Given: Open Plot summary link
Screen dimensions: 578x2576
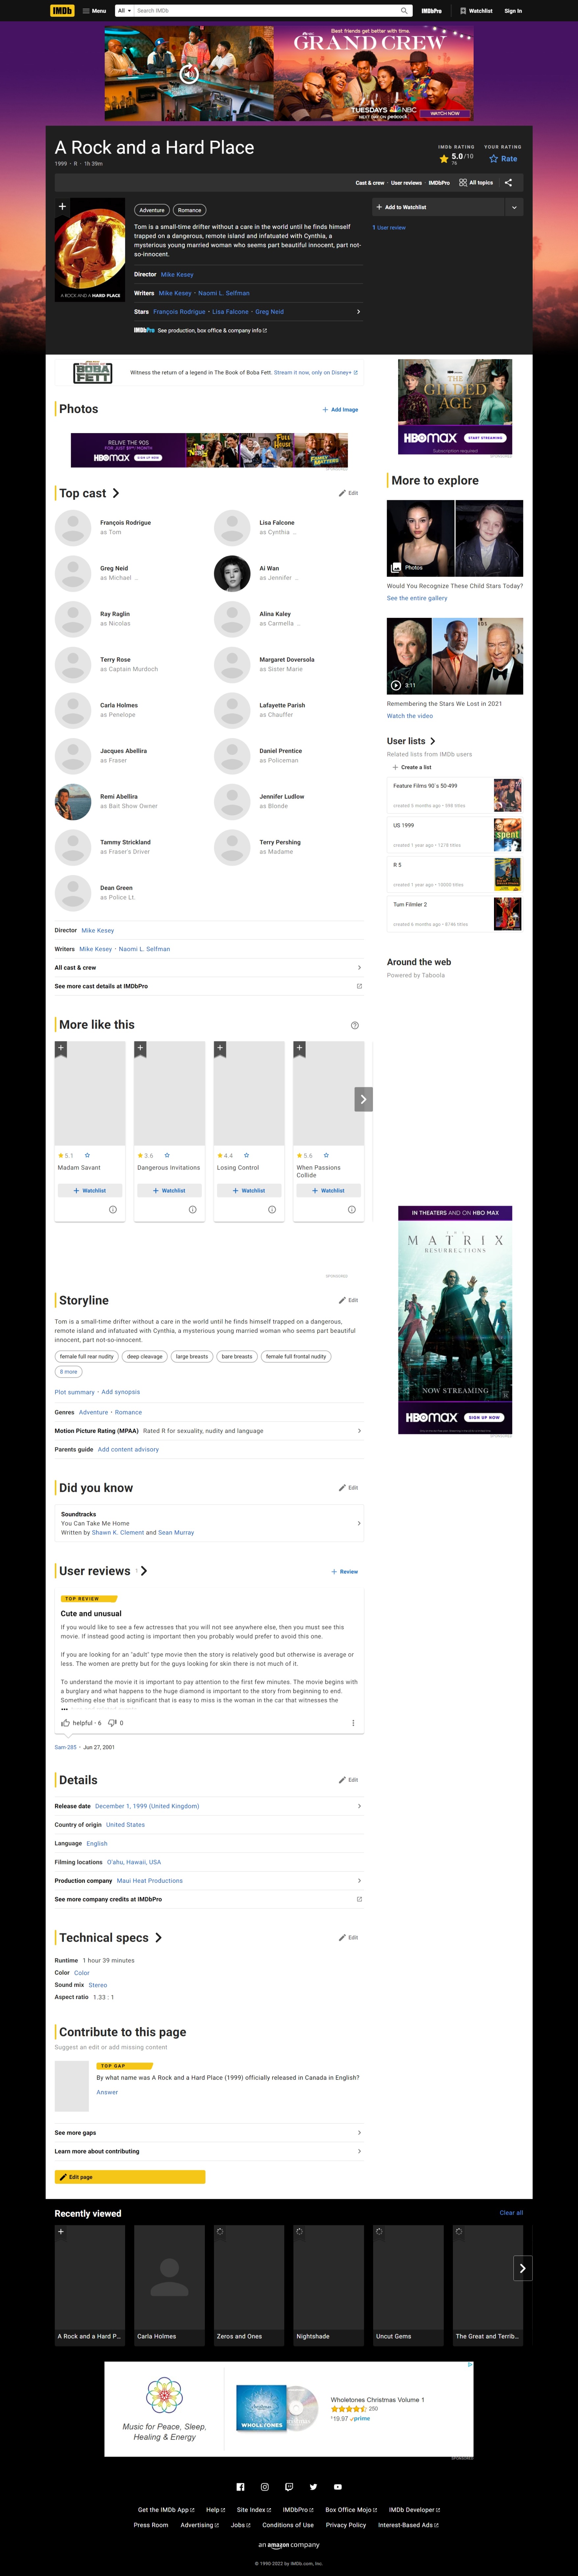Looking at the screenshot, I should tap(74, 1392).
